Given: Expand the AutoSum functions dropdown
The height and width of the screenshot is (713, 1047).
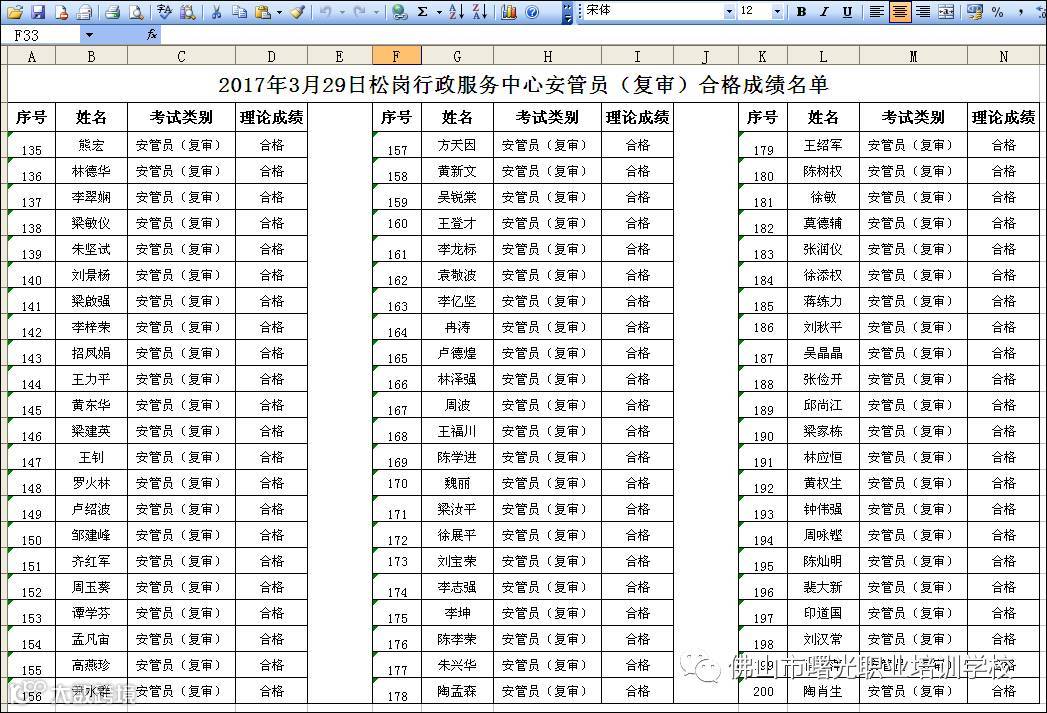Looking at the screenshot, I should tap(439, 11).
